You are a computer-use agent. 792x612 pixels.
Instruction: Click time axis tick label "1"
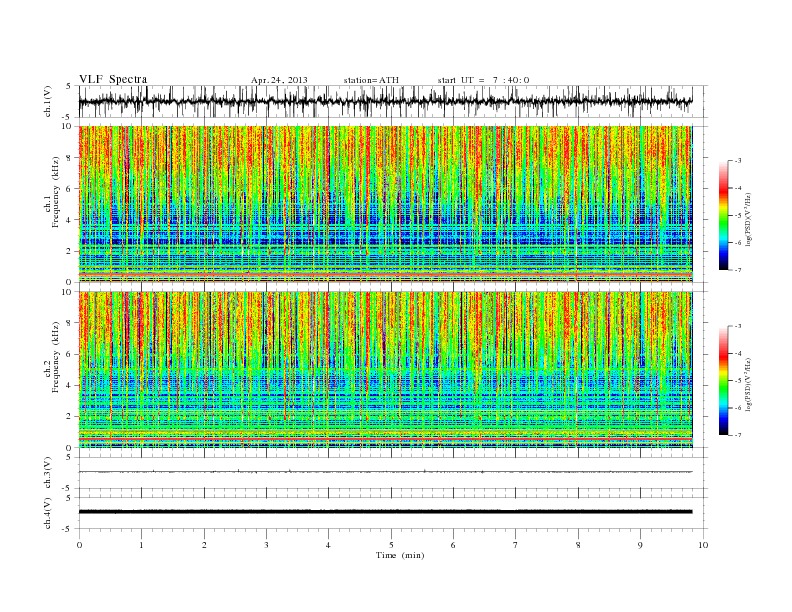tap(142, 545)
